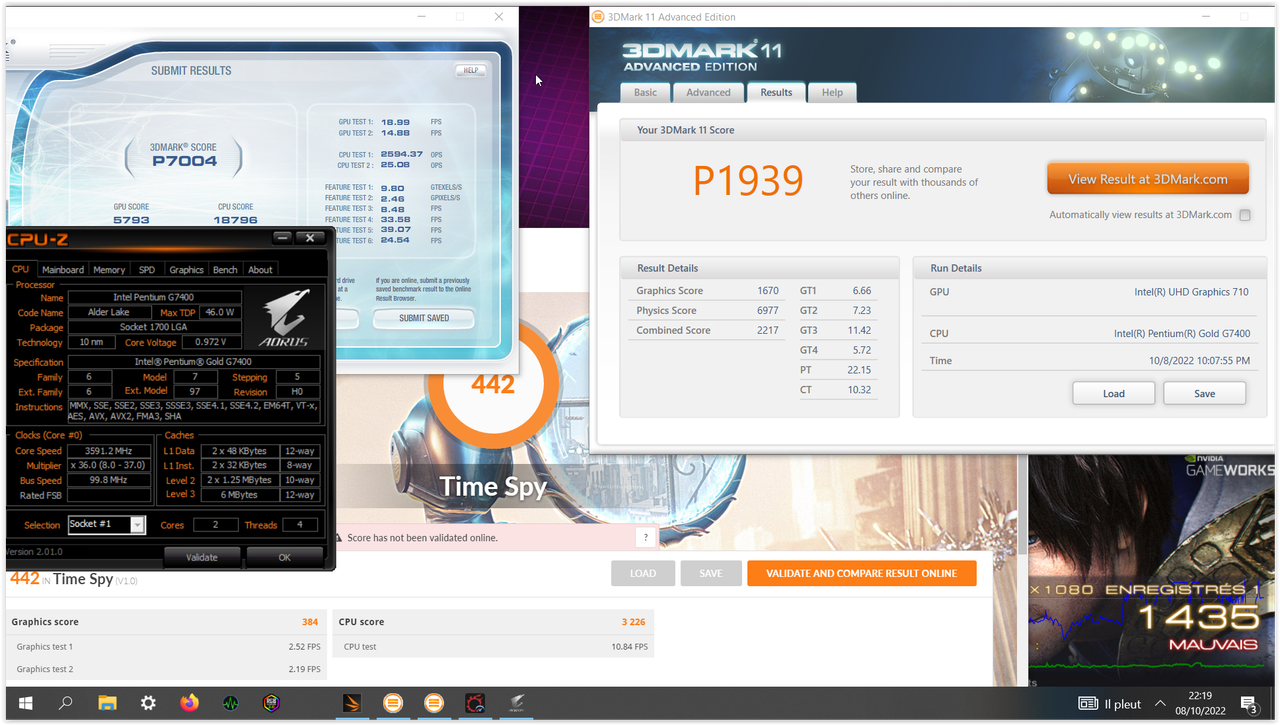Image resolution: width=1280 pixels, height=725 pixels.
Task: Show hidden system tray icons
Action: tap(1160, 704)
